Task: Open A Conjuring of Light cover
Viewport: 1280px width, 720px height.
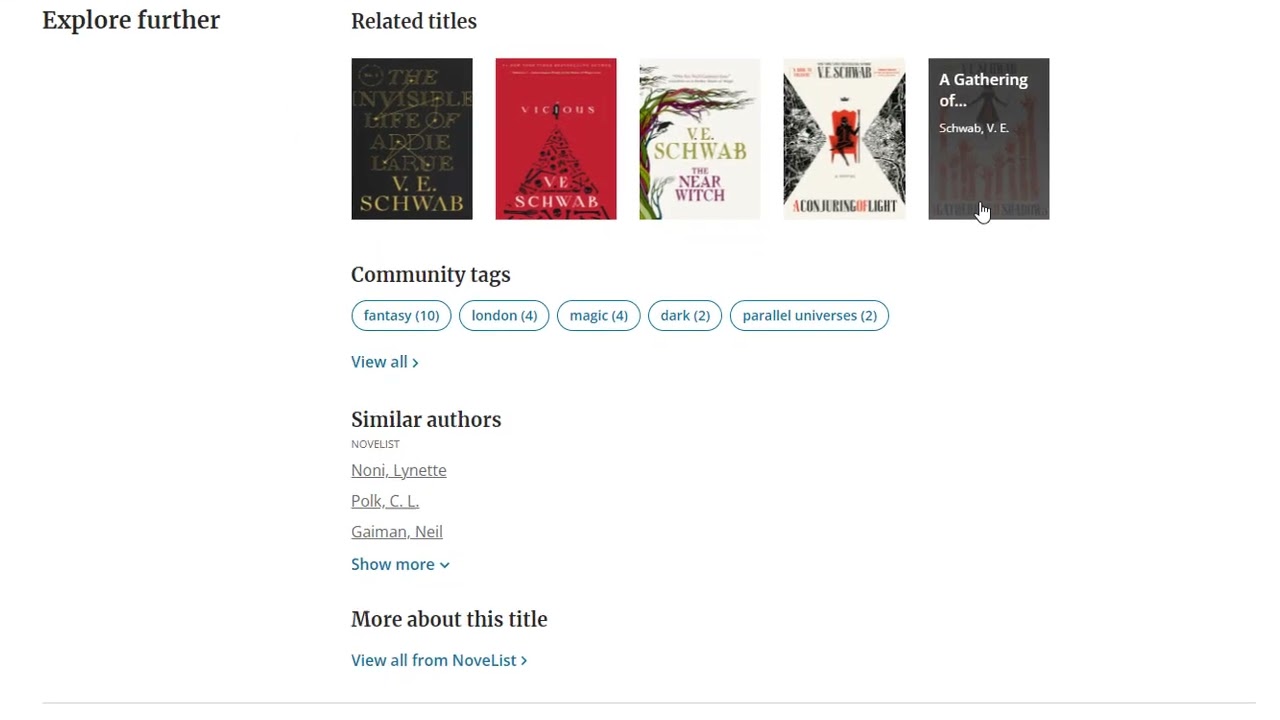Action: point(844,139)
